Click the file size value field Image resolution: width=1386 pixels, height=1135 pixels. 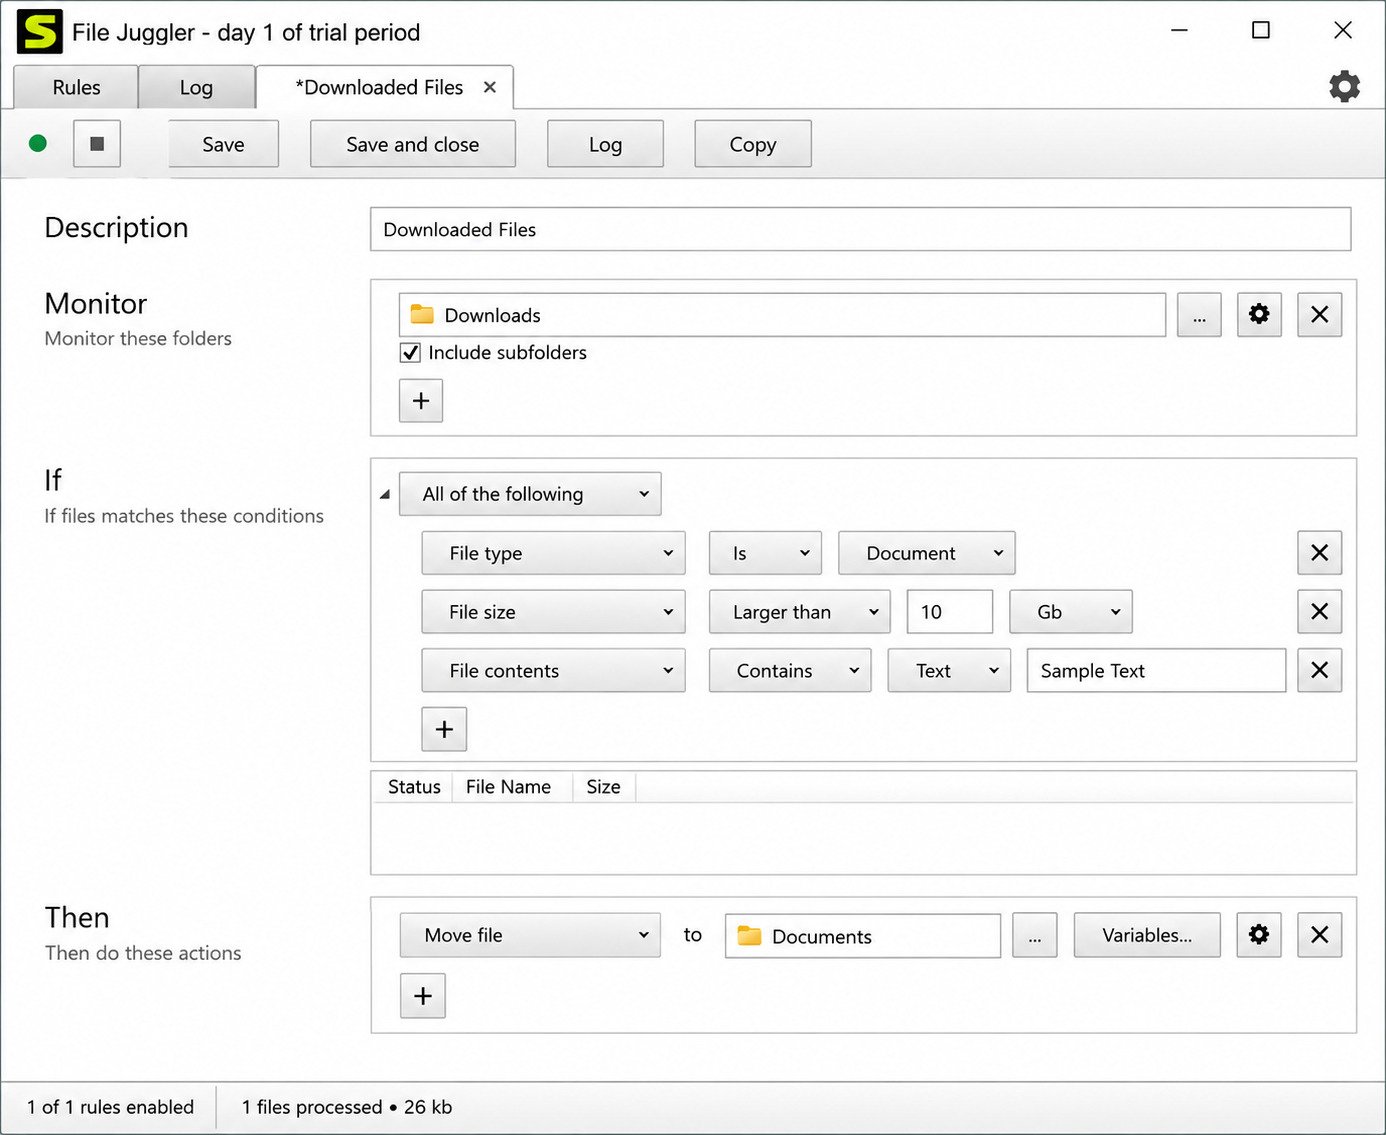950,612
